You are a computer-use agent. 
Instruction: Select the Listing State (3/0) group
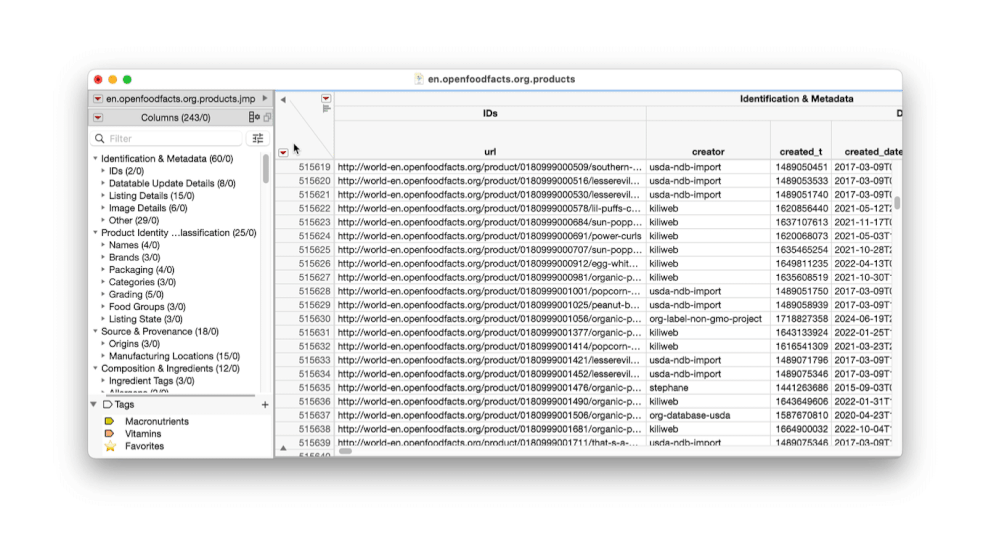(x=146, y=319)
